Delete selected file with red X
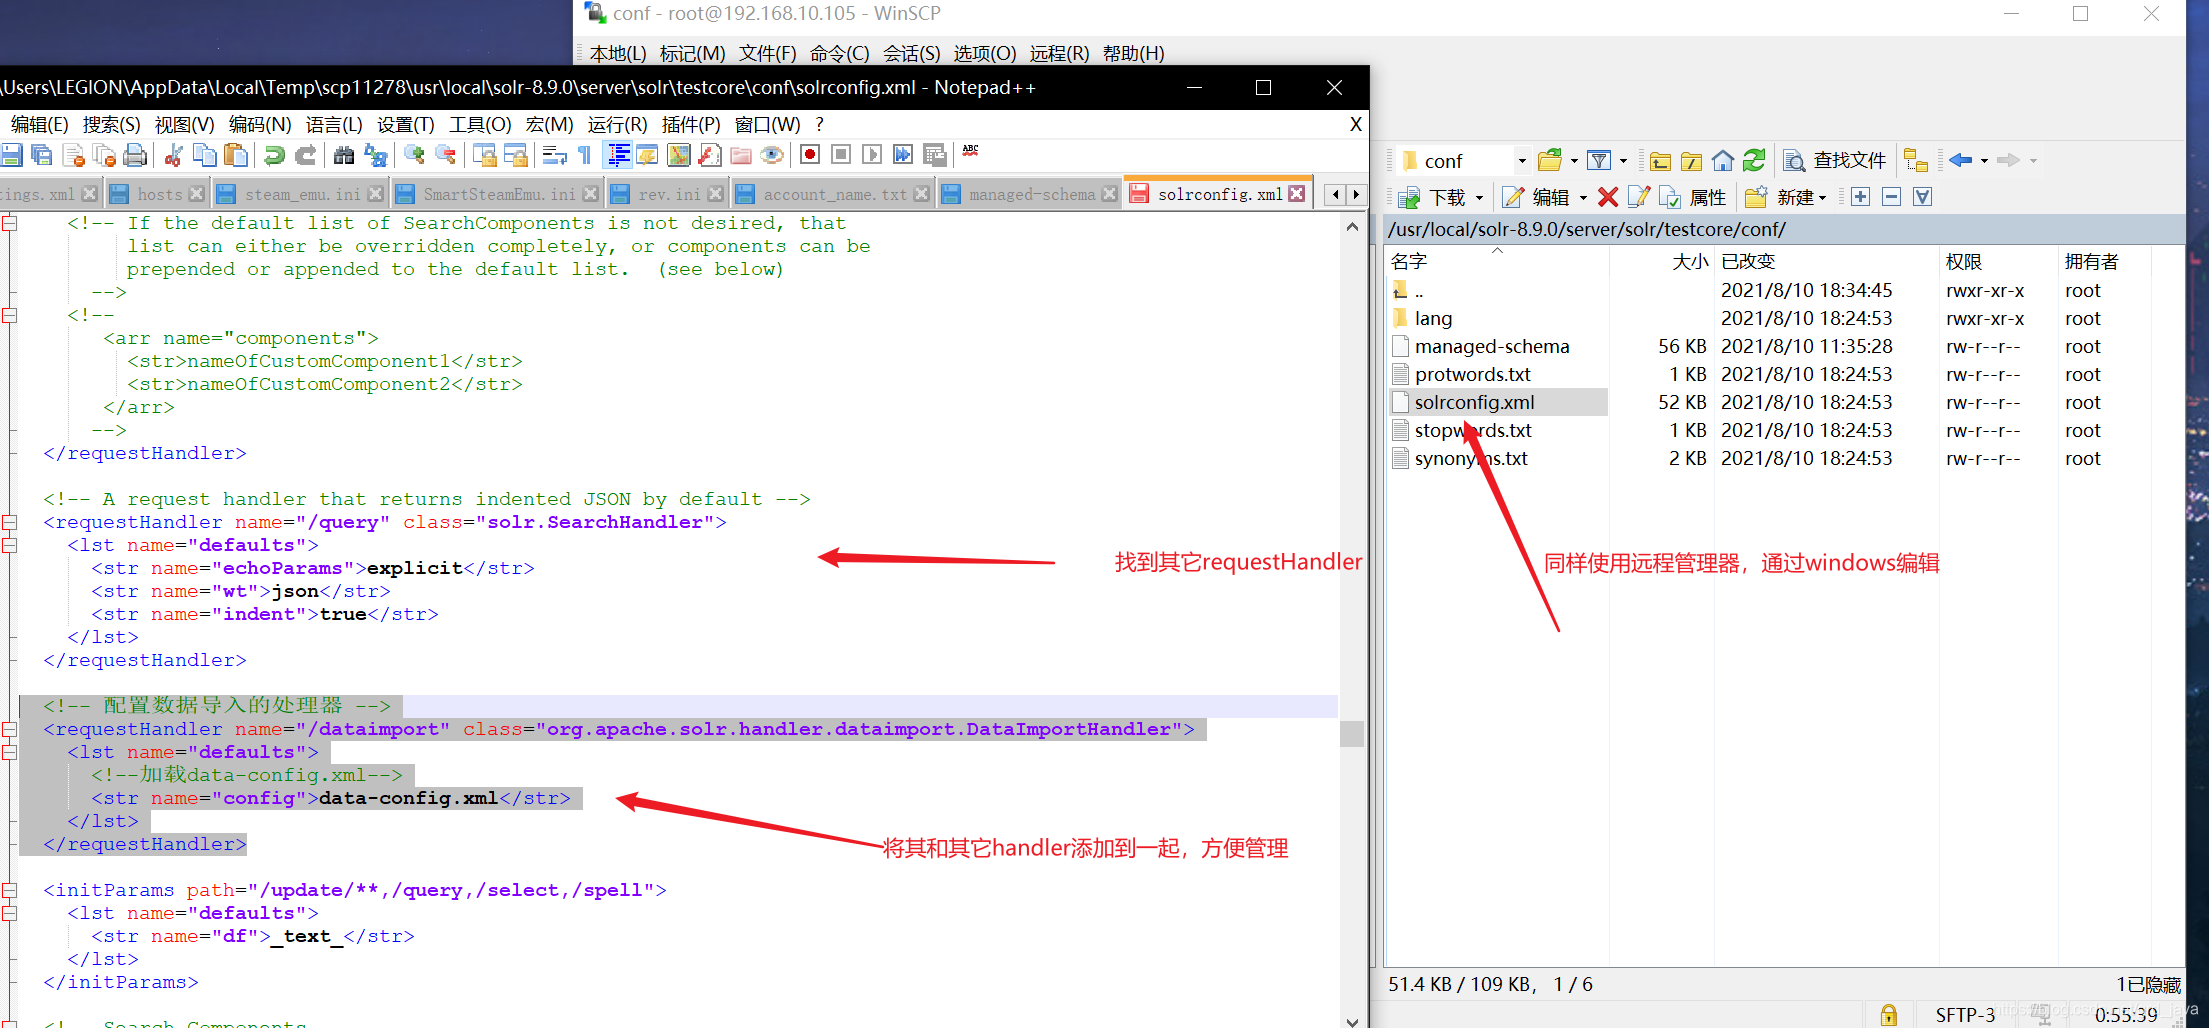The width and height of the screenshot is (2209, 1028). 1608,197
